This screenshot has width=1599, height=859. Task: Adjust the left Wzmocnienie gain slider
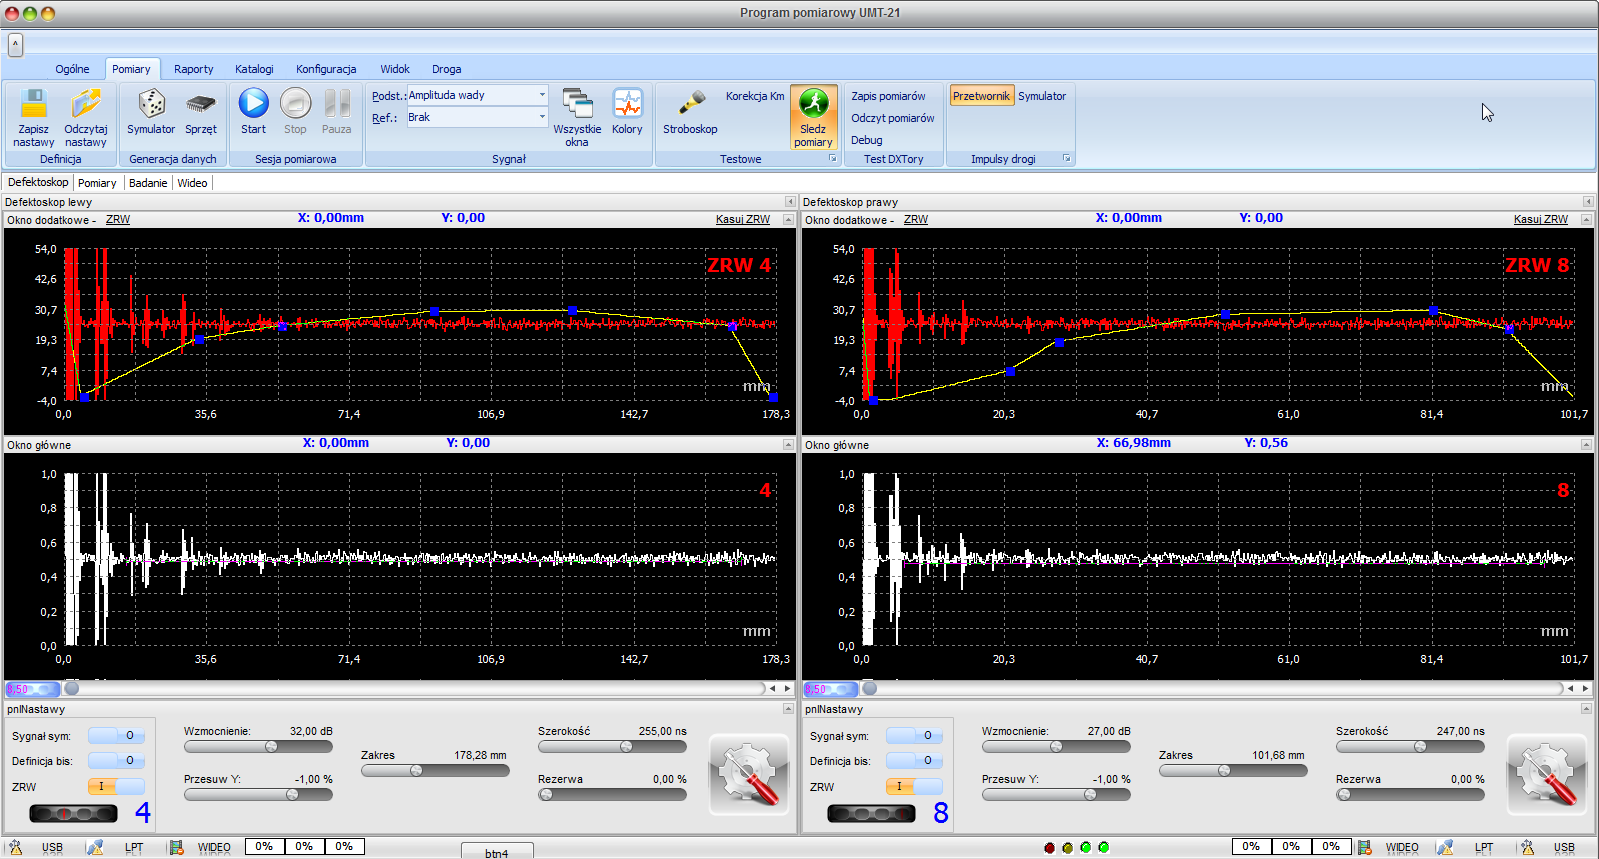pyautogui.click(x=271, y=747)
